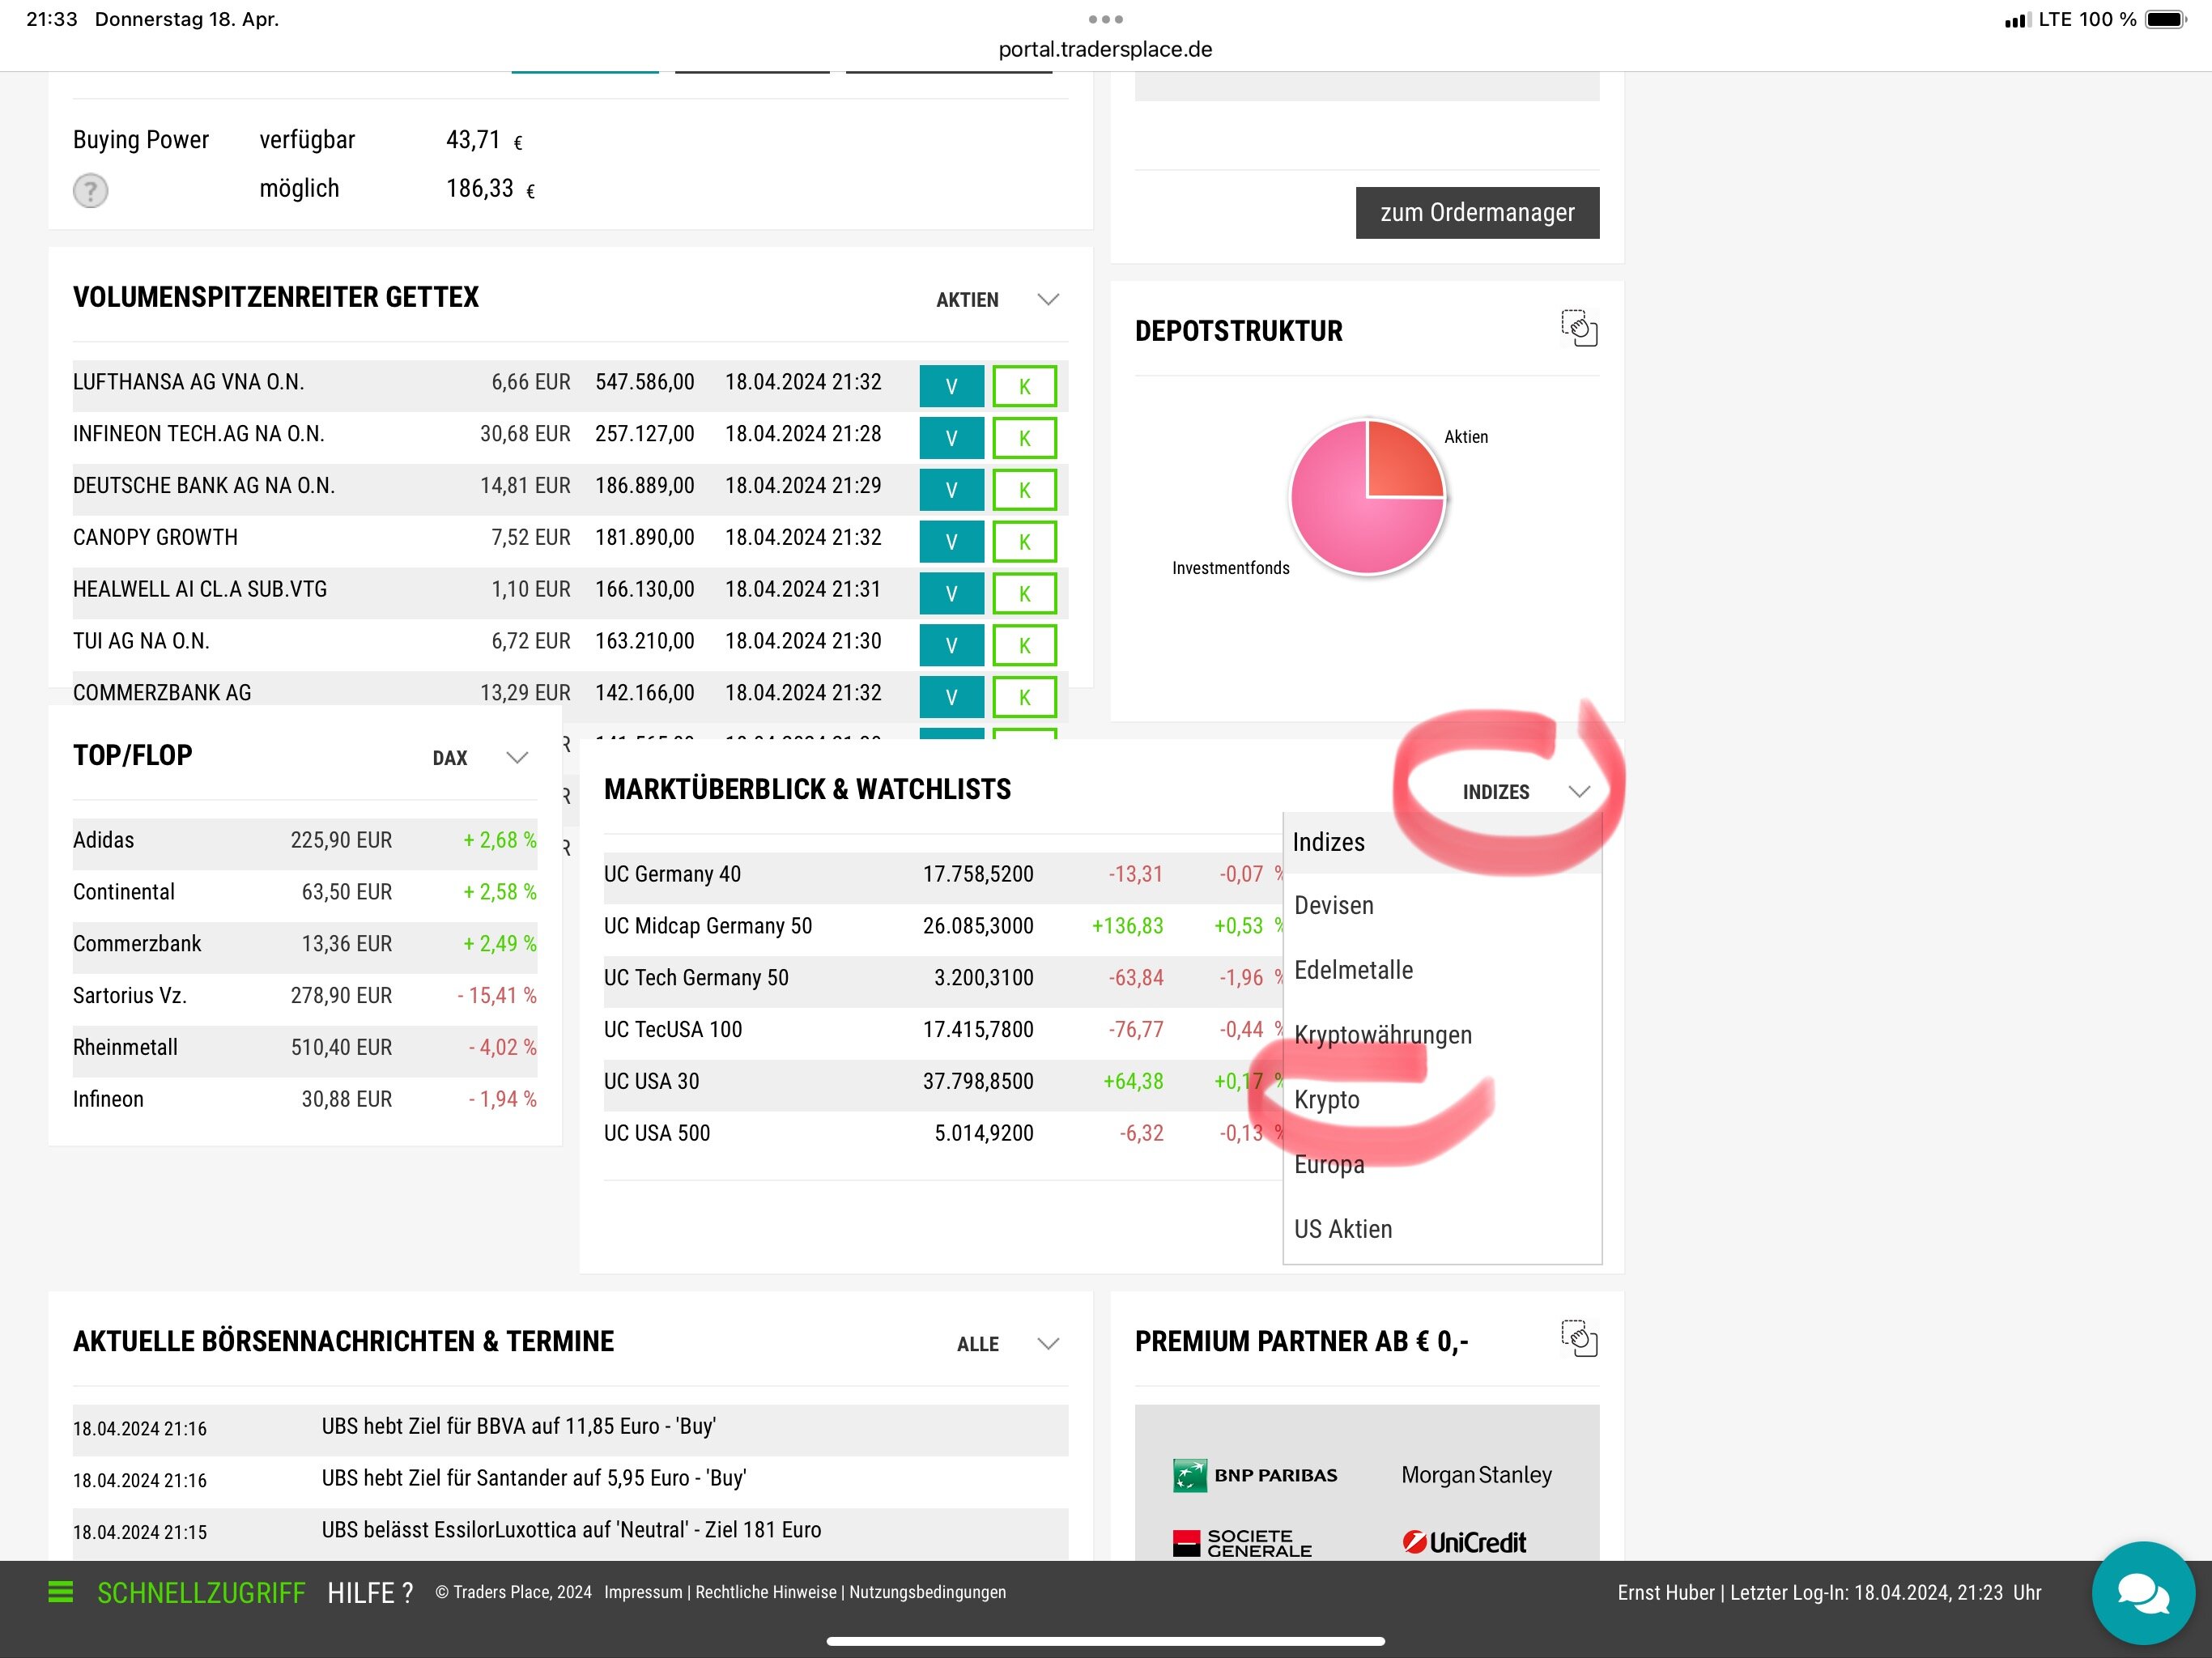Click the Premium Partner widget settings icon

coord(1579,1338)
